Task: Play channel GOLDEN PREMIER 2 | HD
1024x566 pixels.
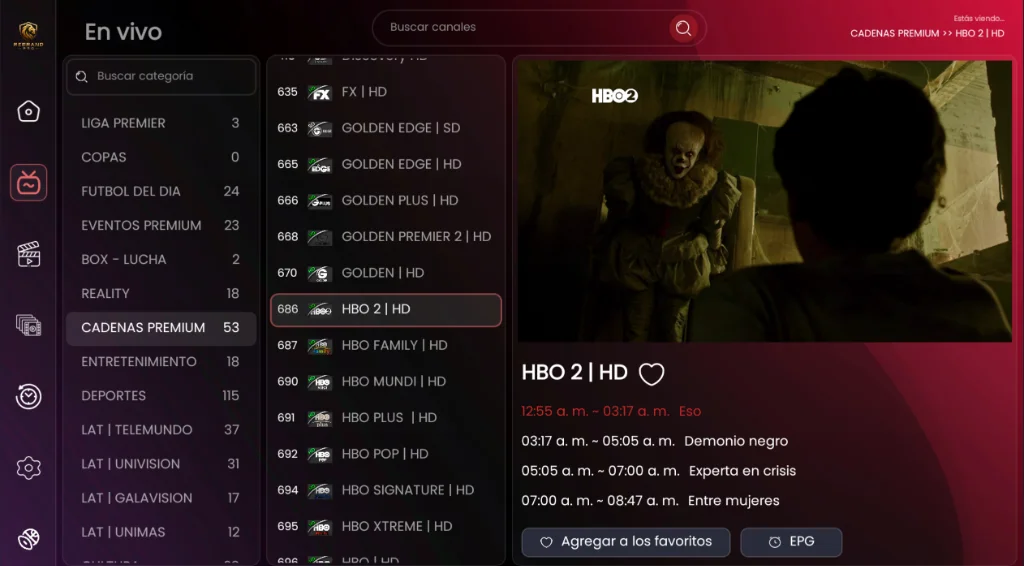Action: point(386,236)
